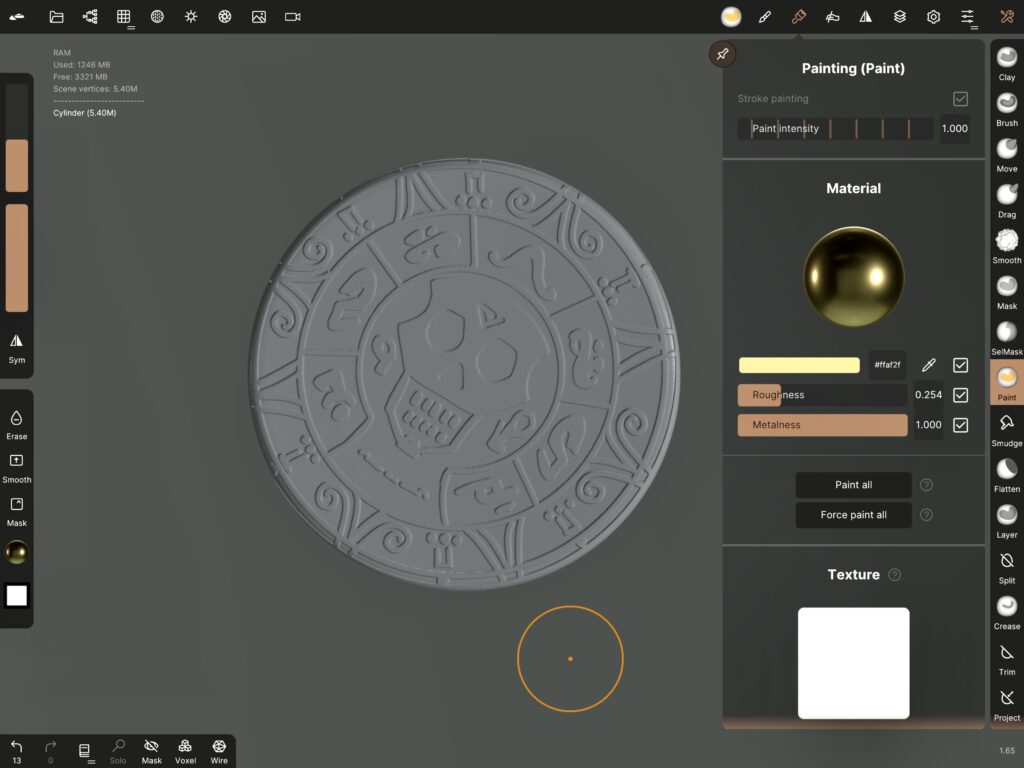
Task: Pick the Trim tool
Action: (1007, 657)
